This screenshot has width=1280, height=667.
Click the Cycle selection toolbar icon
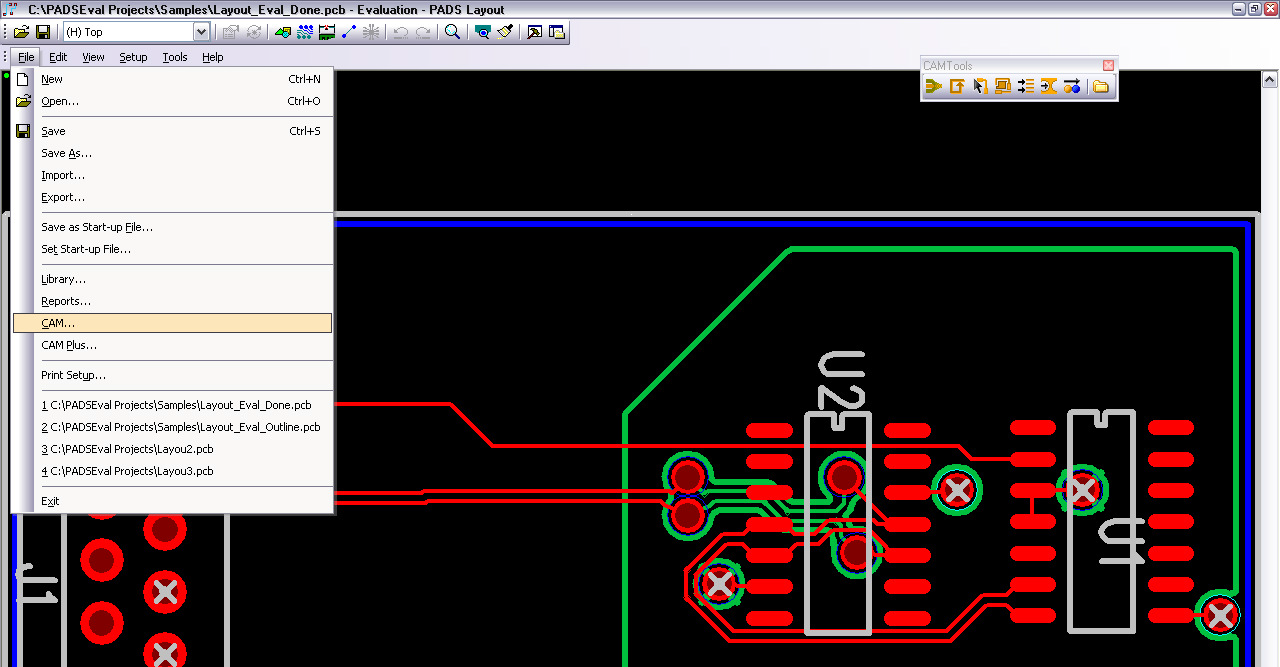click(254, 32)
